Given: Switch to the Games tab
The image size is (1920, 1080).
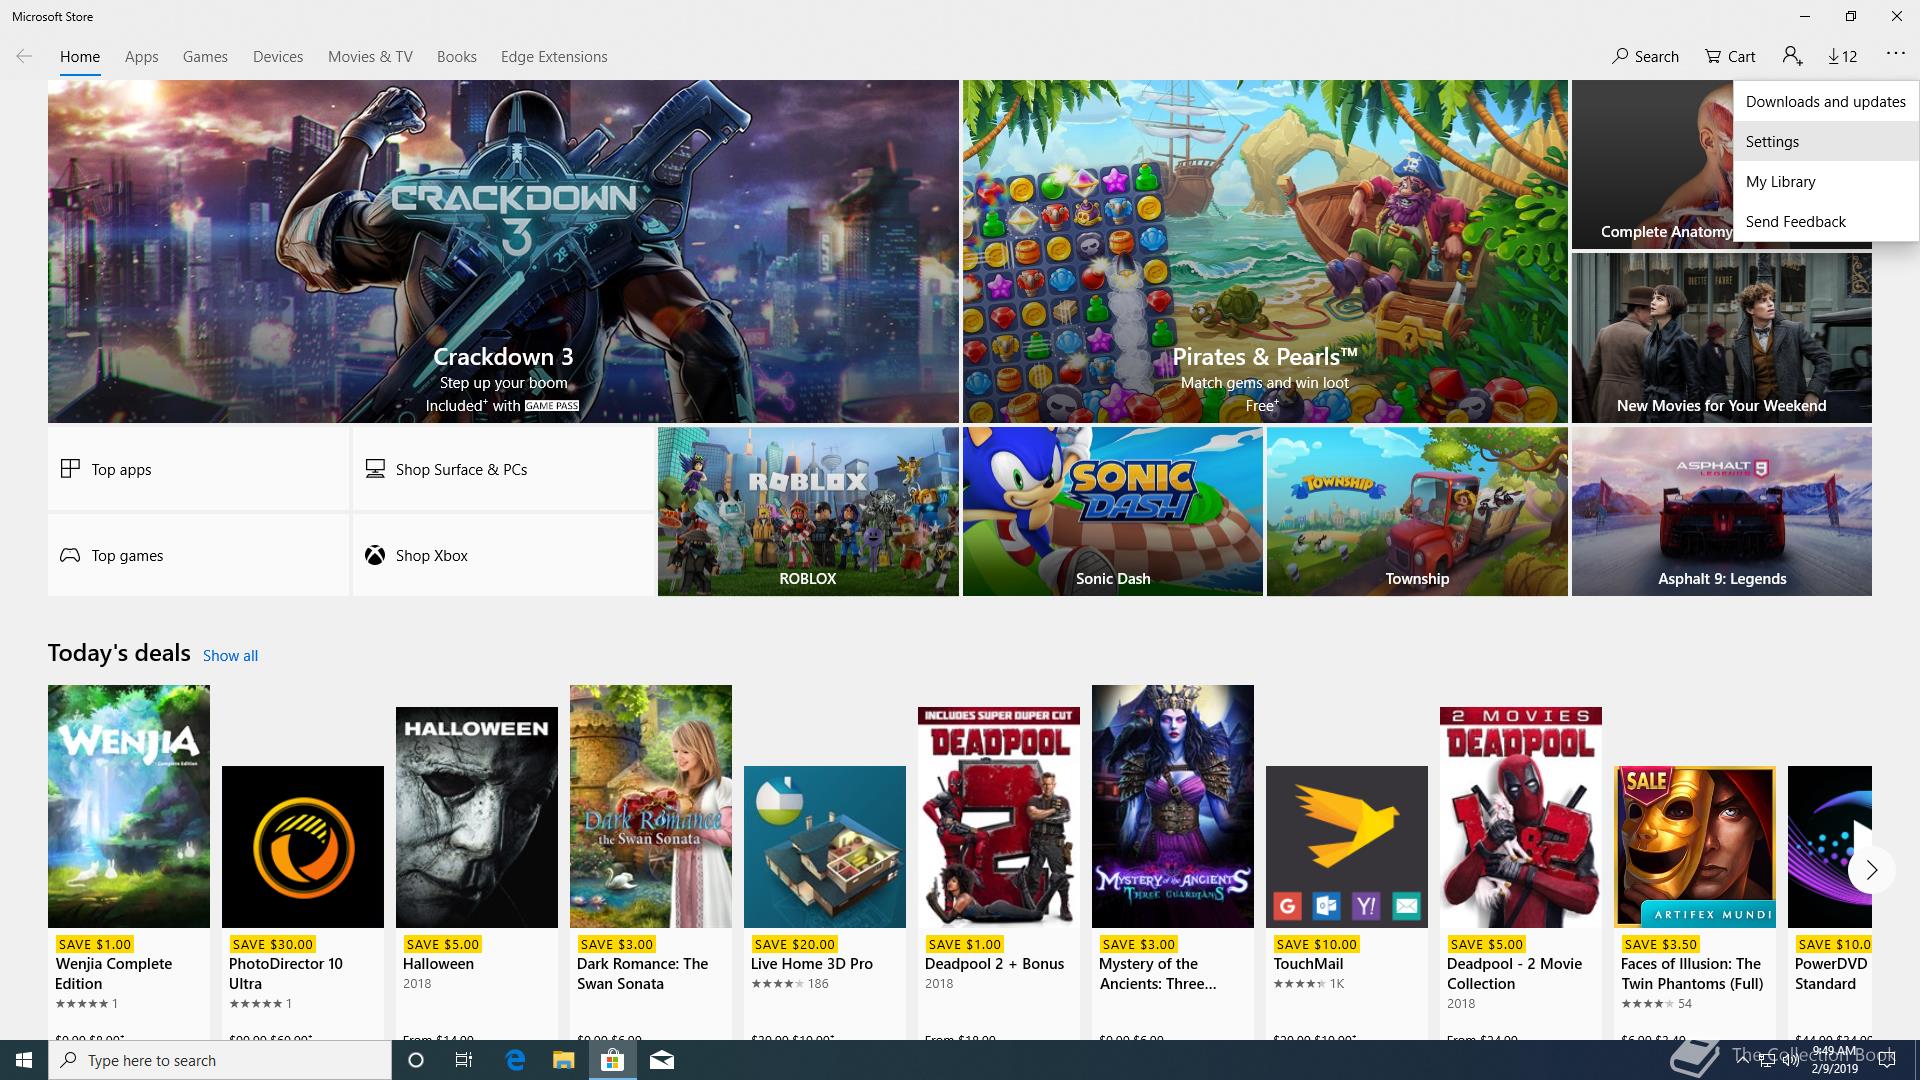Looking at the screenshot, I should pyautogui.click(x=205, y=57).
